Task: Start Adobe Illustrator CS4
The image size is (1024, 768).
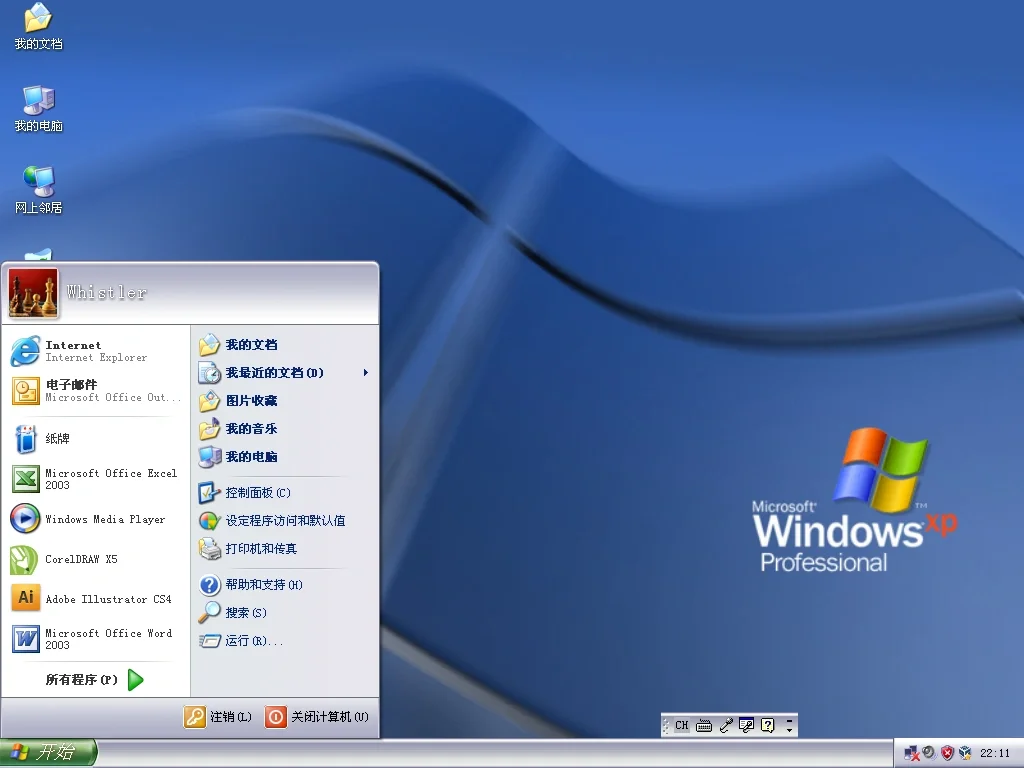Action: coord(95,598)
